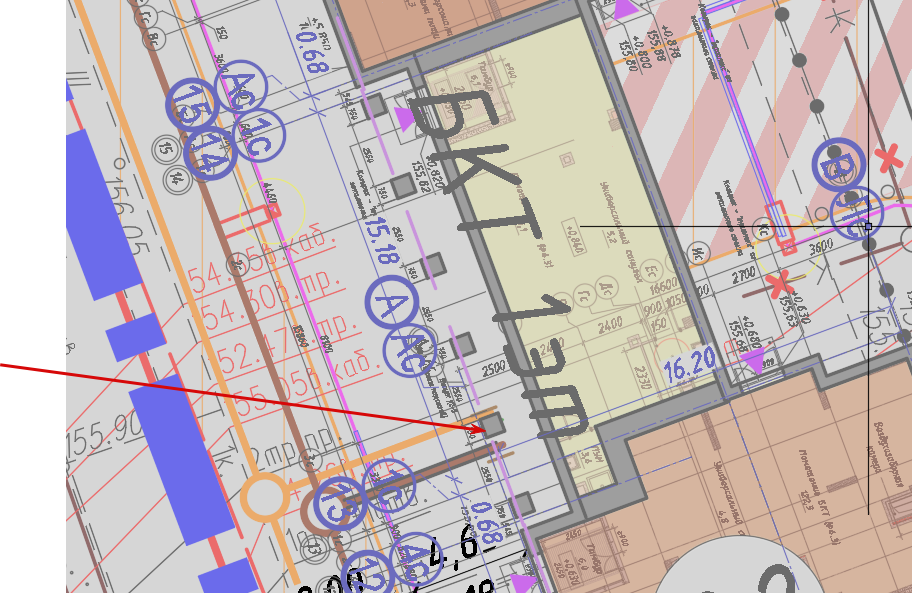Select the dimension text '2700'
912x593 pixels.
(744, 274)
